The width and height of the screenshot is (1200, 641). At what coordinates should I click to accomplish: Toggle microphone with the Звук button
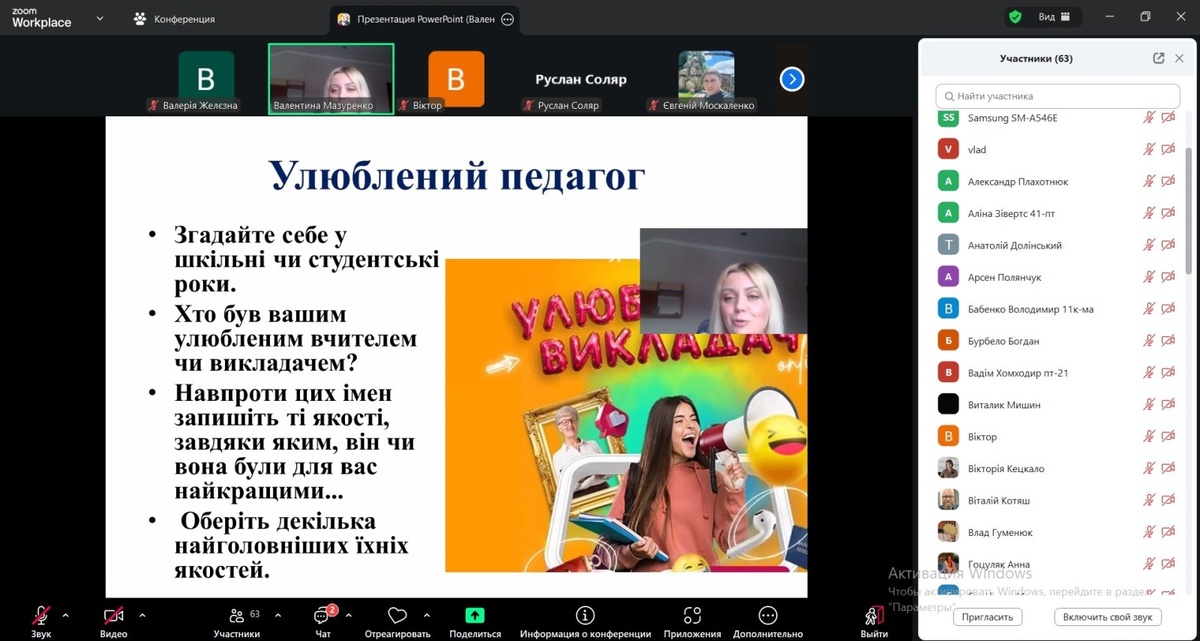[x=41, y=616]
